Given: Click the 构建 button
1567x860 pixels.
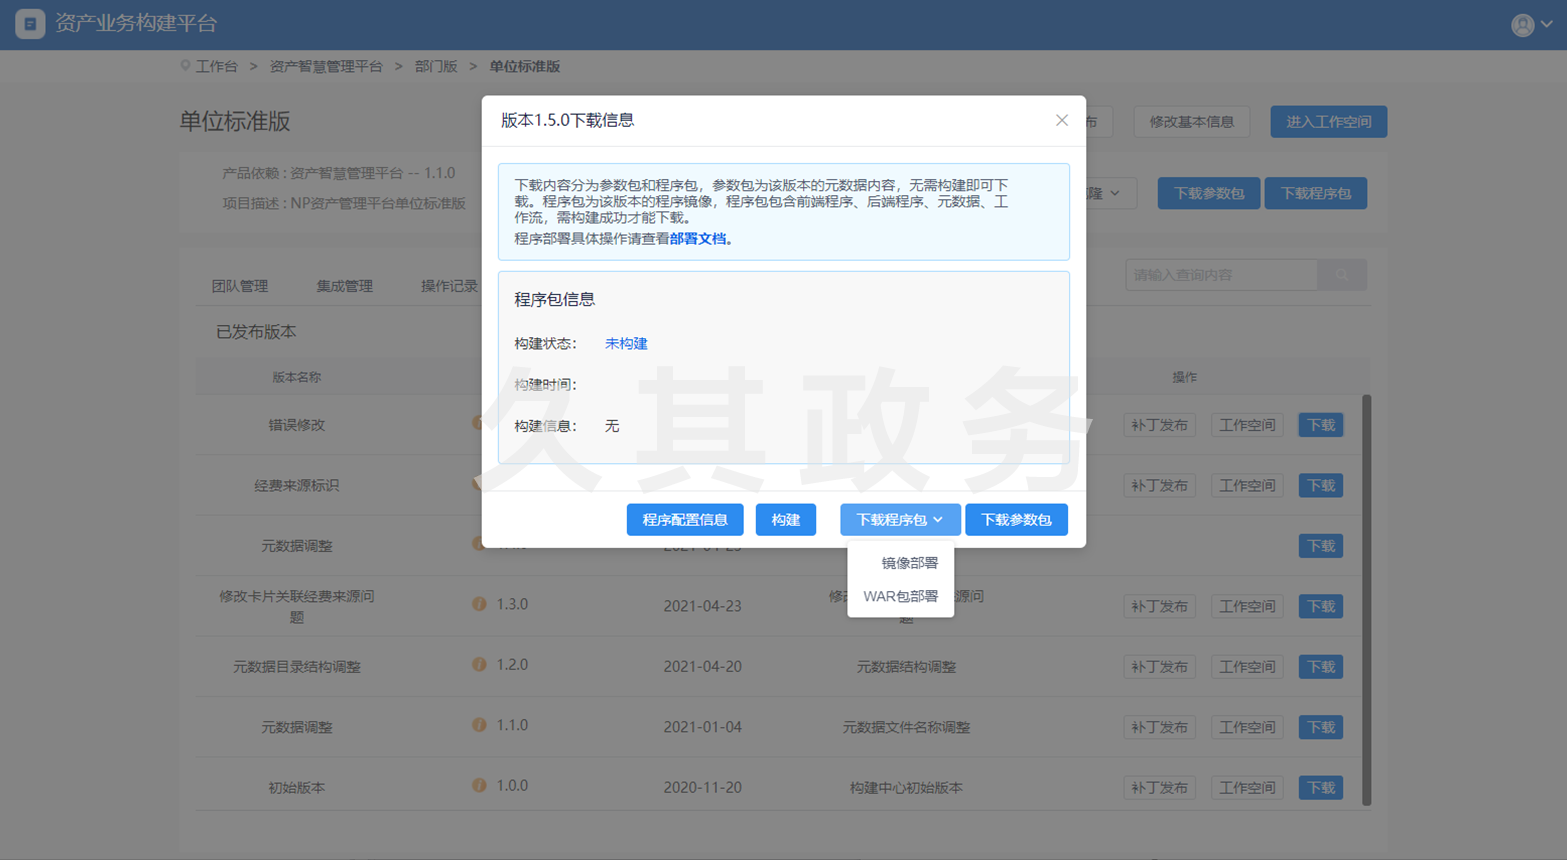Looking at the screenshot, I should [x=785, y=520].
